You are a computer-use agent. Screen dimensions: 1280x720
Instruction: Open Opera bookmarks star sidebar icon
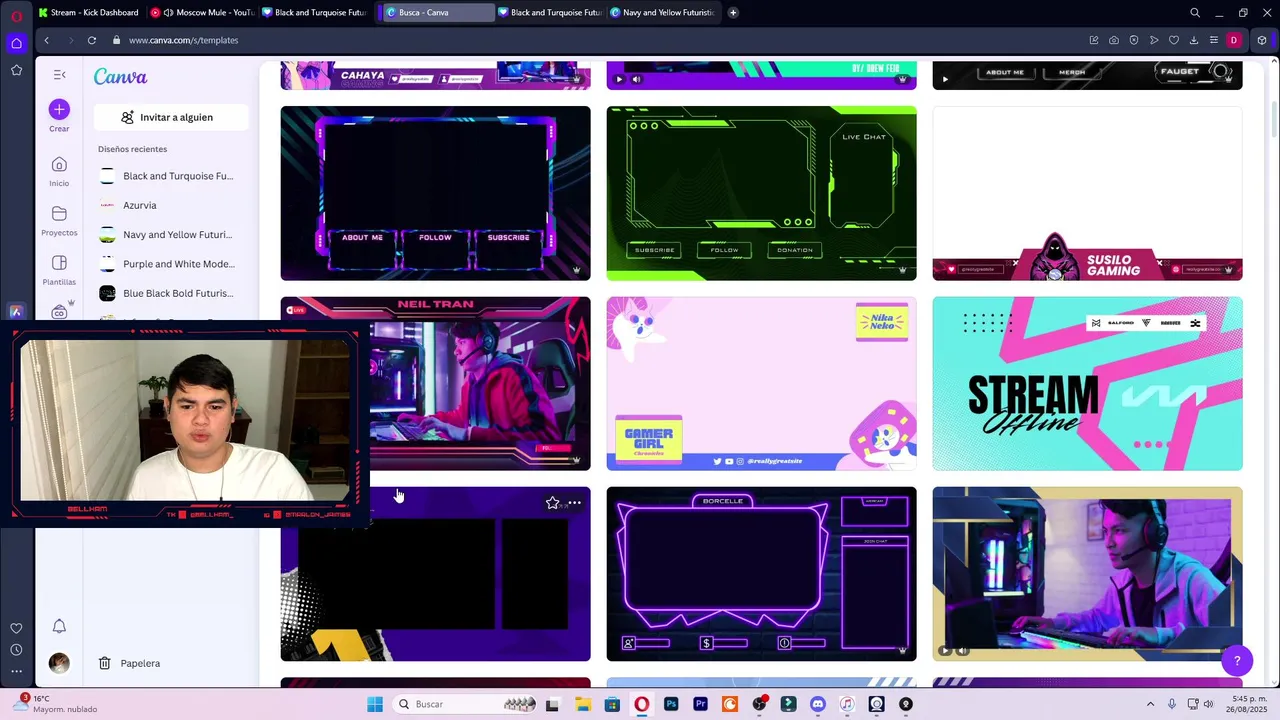(16, 70)
